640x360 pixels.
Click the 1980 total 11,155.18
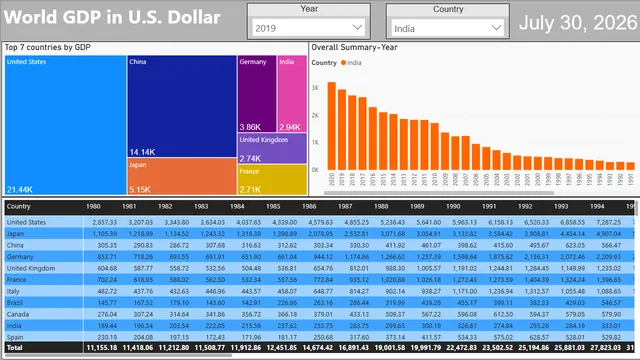tap(102, 348)
